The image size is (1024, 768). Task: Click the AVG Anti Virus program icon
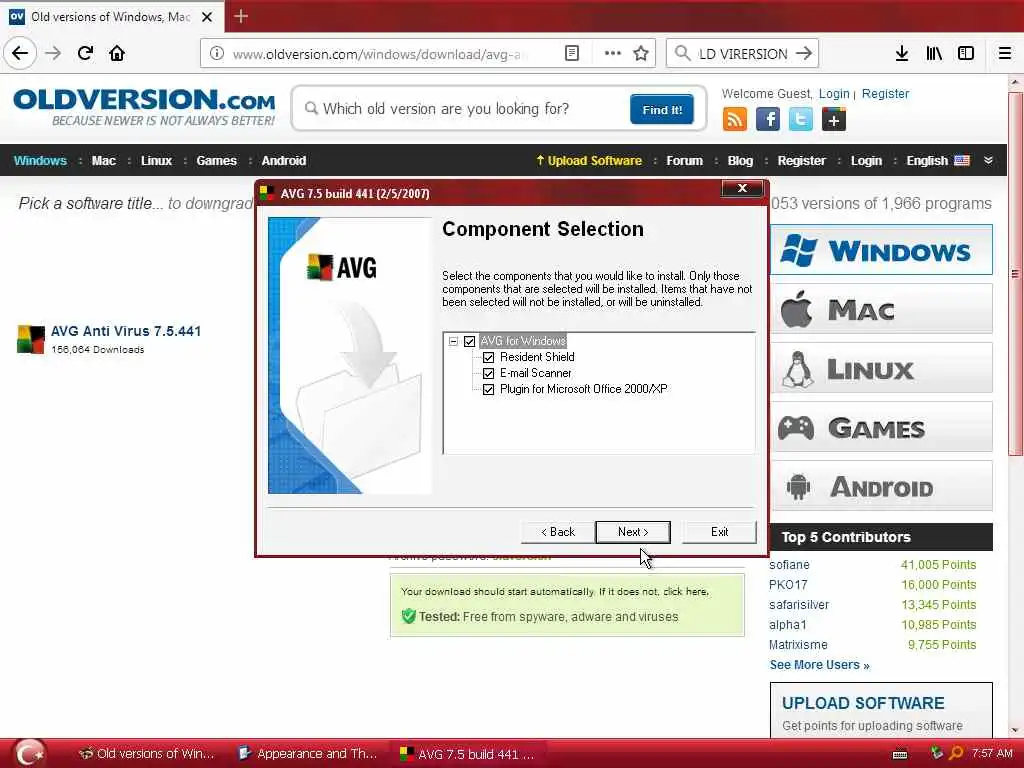(31, 339)
